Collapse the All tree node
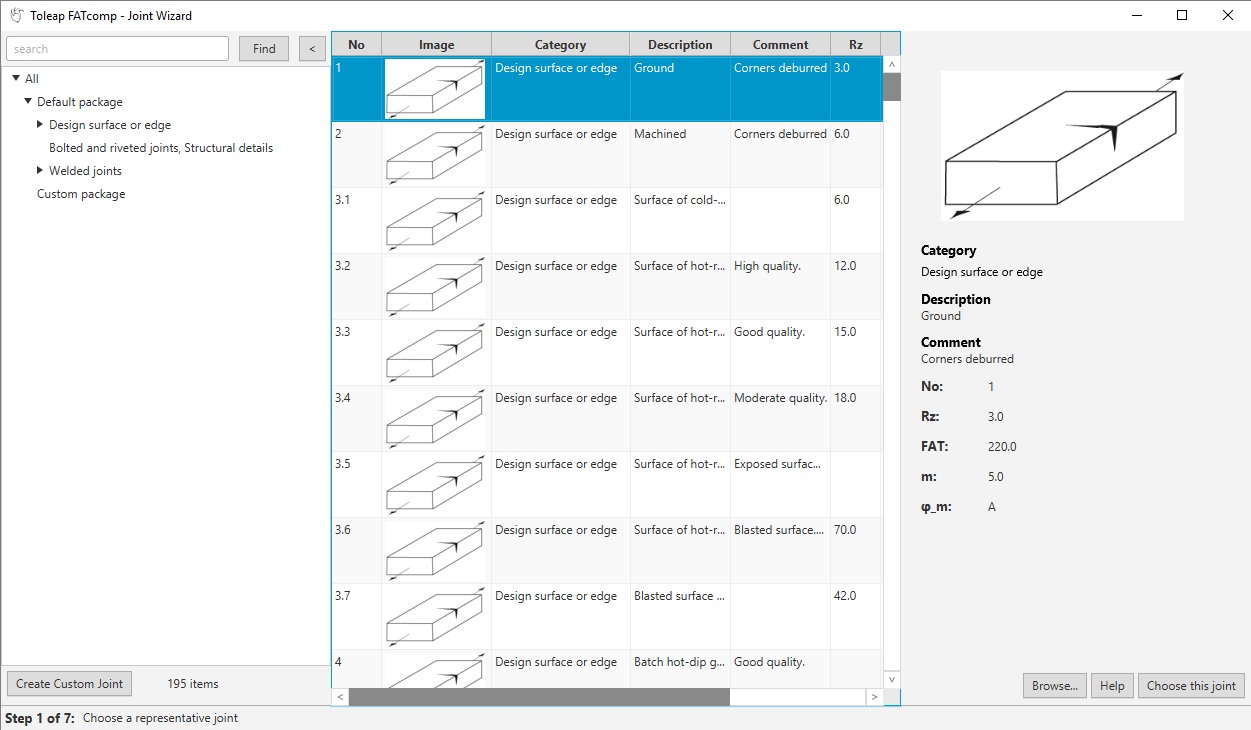The height and width of the screenshot is (730, 1251). click(x=16, y=79)
